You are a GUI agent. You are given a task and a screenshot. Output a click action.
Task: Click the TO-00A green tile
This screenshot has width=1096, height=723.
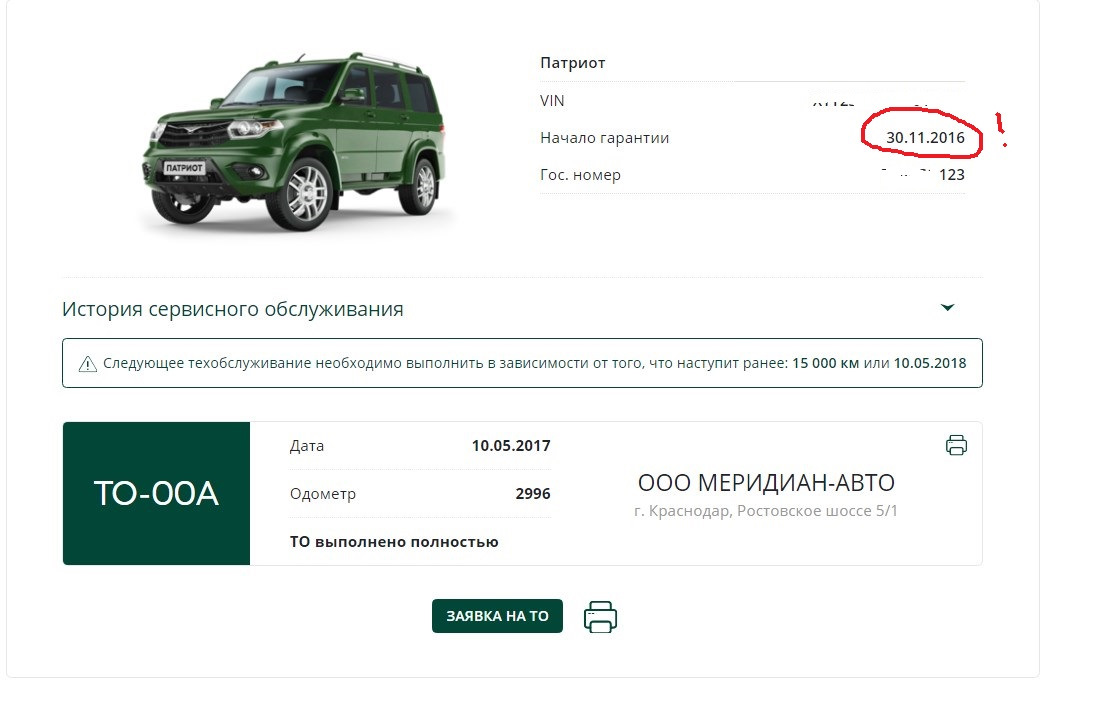pyautogui.click(x=157, y=494)
